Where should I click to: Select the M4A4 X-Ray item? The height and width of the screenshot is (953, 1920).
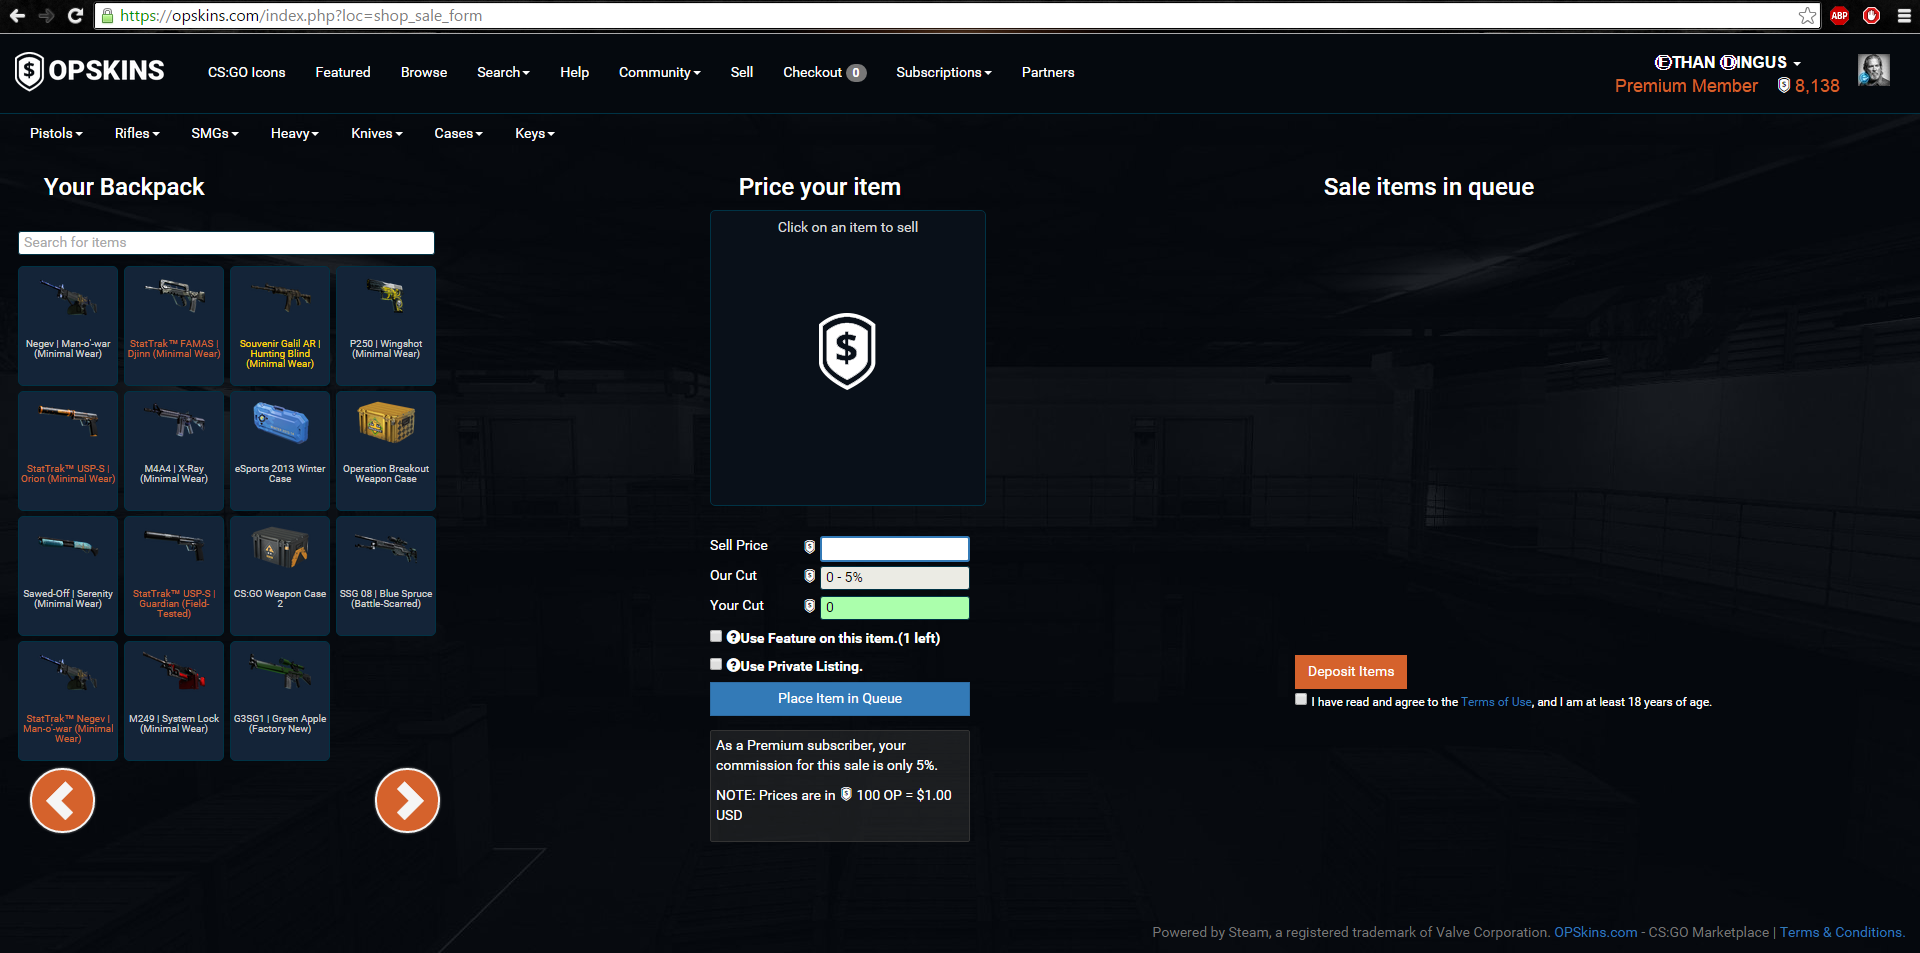[x=174, y=451]
